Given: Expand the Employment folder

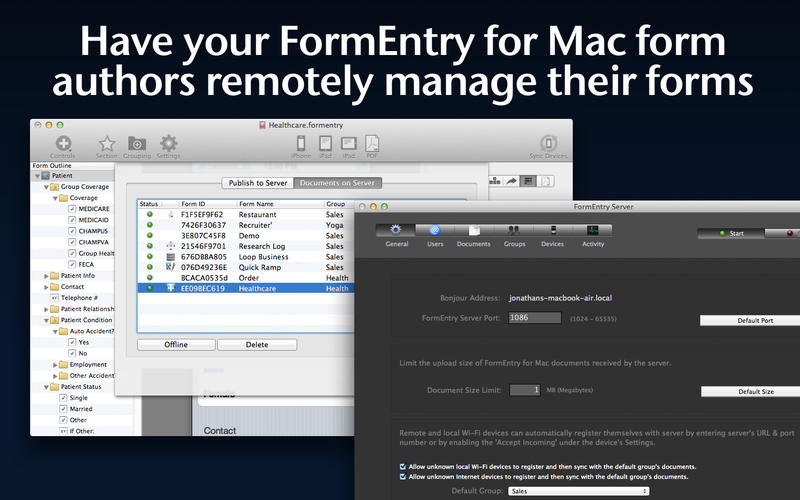Looking at the screenshot, I should [55, 365].
